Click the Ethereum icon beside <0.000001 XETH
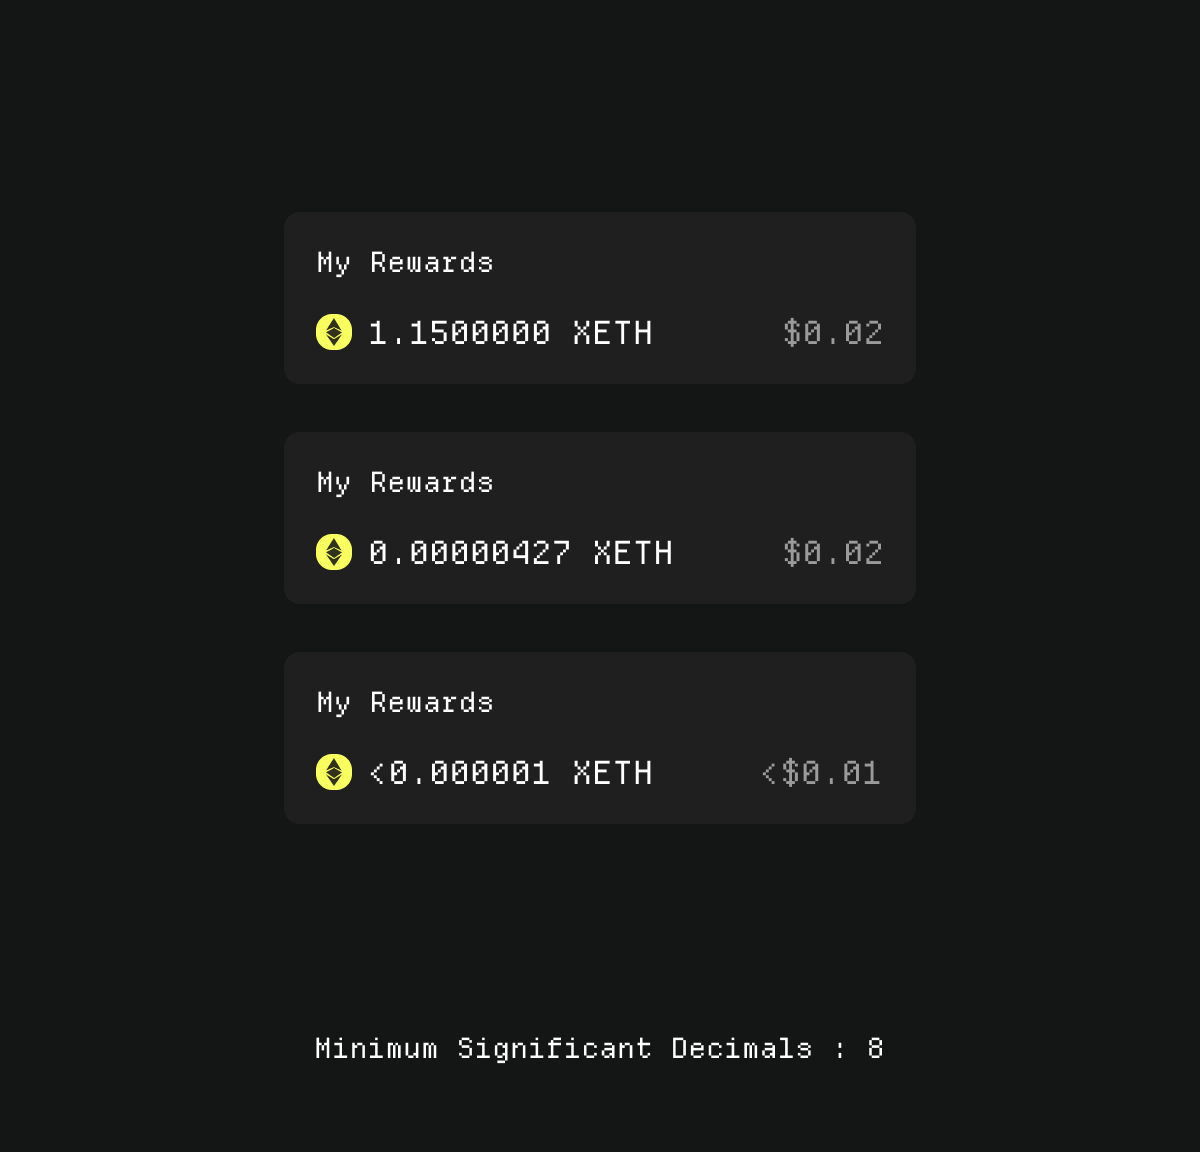The height and width of the screenshot is (1152, 1200). [x=334, y=772]
